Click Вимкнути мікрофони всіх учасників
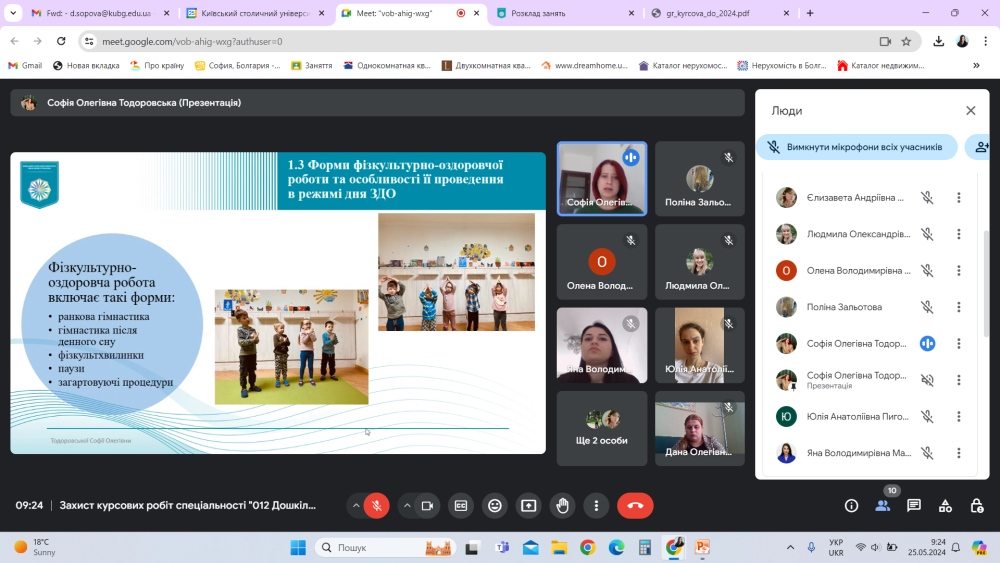 coord(856,147)
